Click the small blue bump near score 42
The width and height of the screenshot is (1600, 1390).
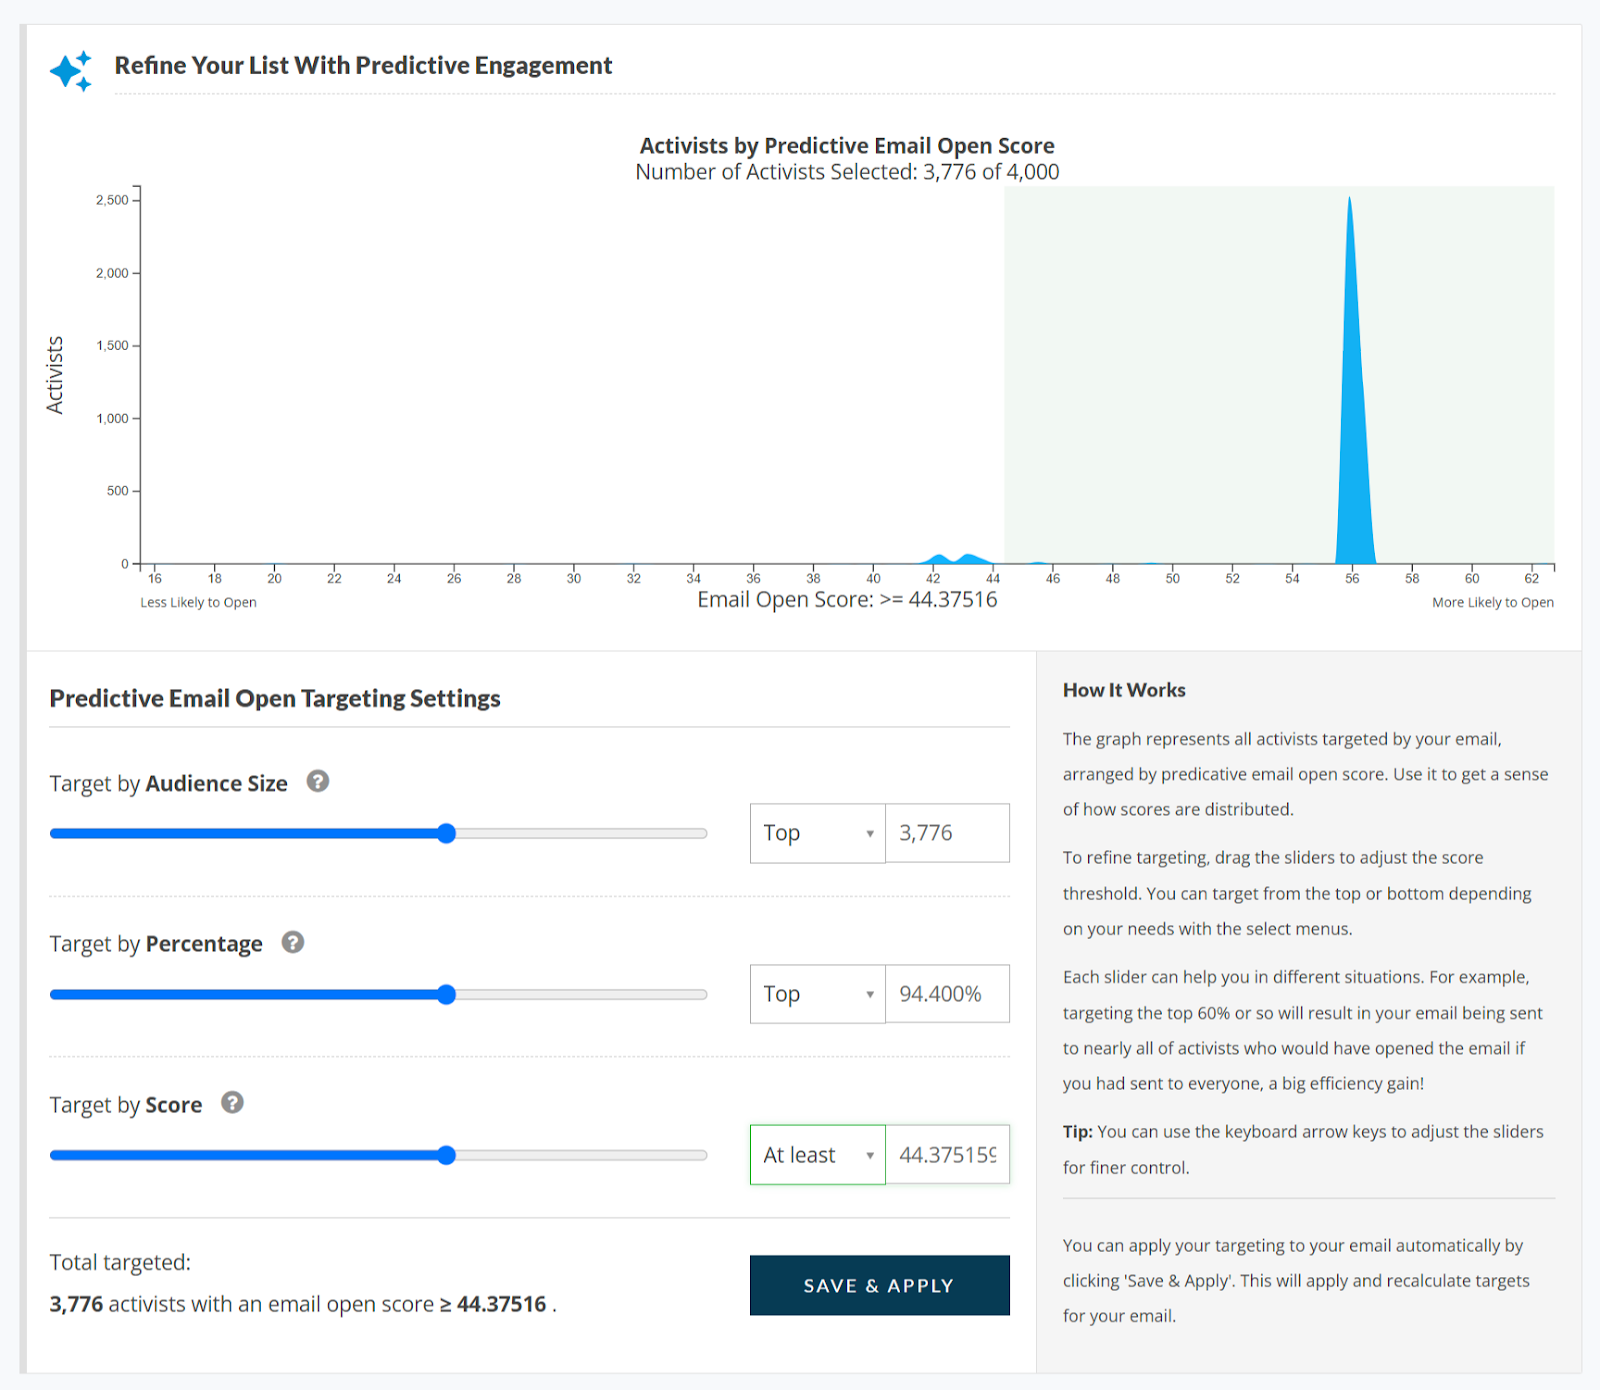(938, 559)
